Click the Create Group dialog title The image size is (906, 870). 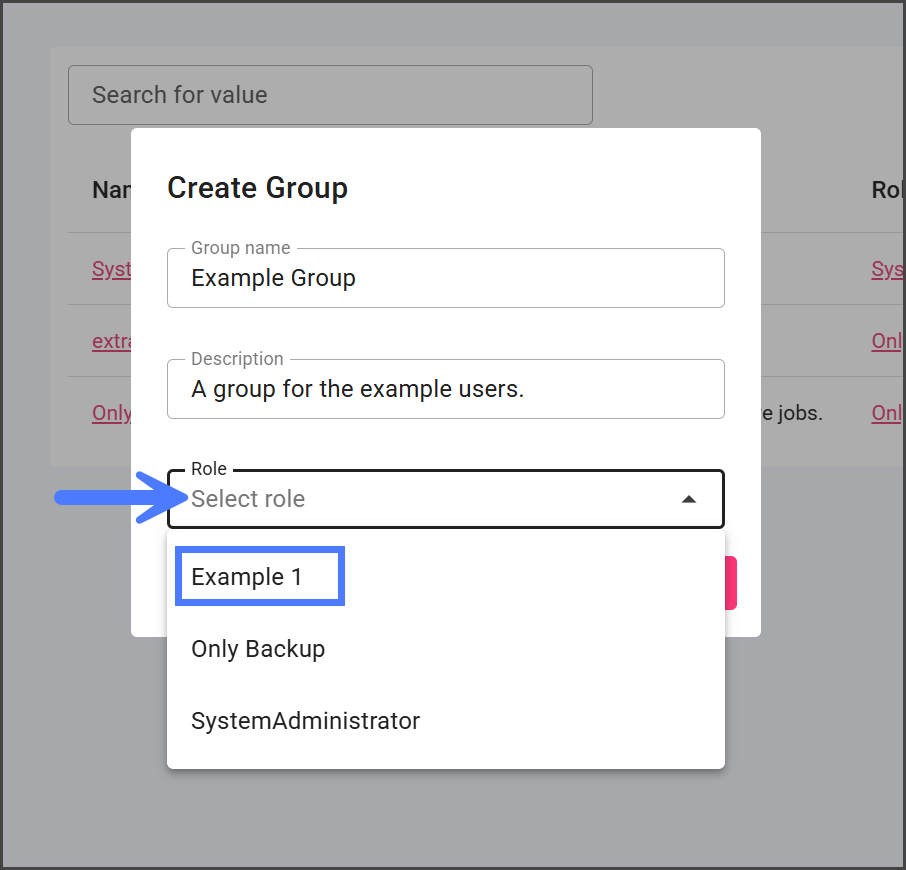(257, 188)
